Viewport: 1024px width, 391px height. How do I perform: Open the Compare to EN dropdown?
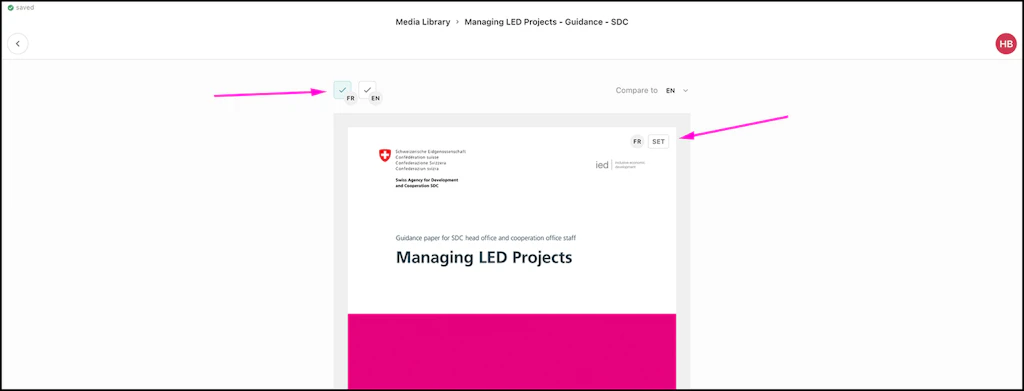coord(677,91)
